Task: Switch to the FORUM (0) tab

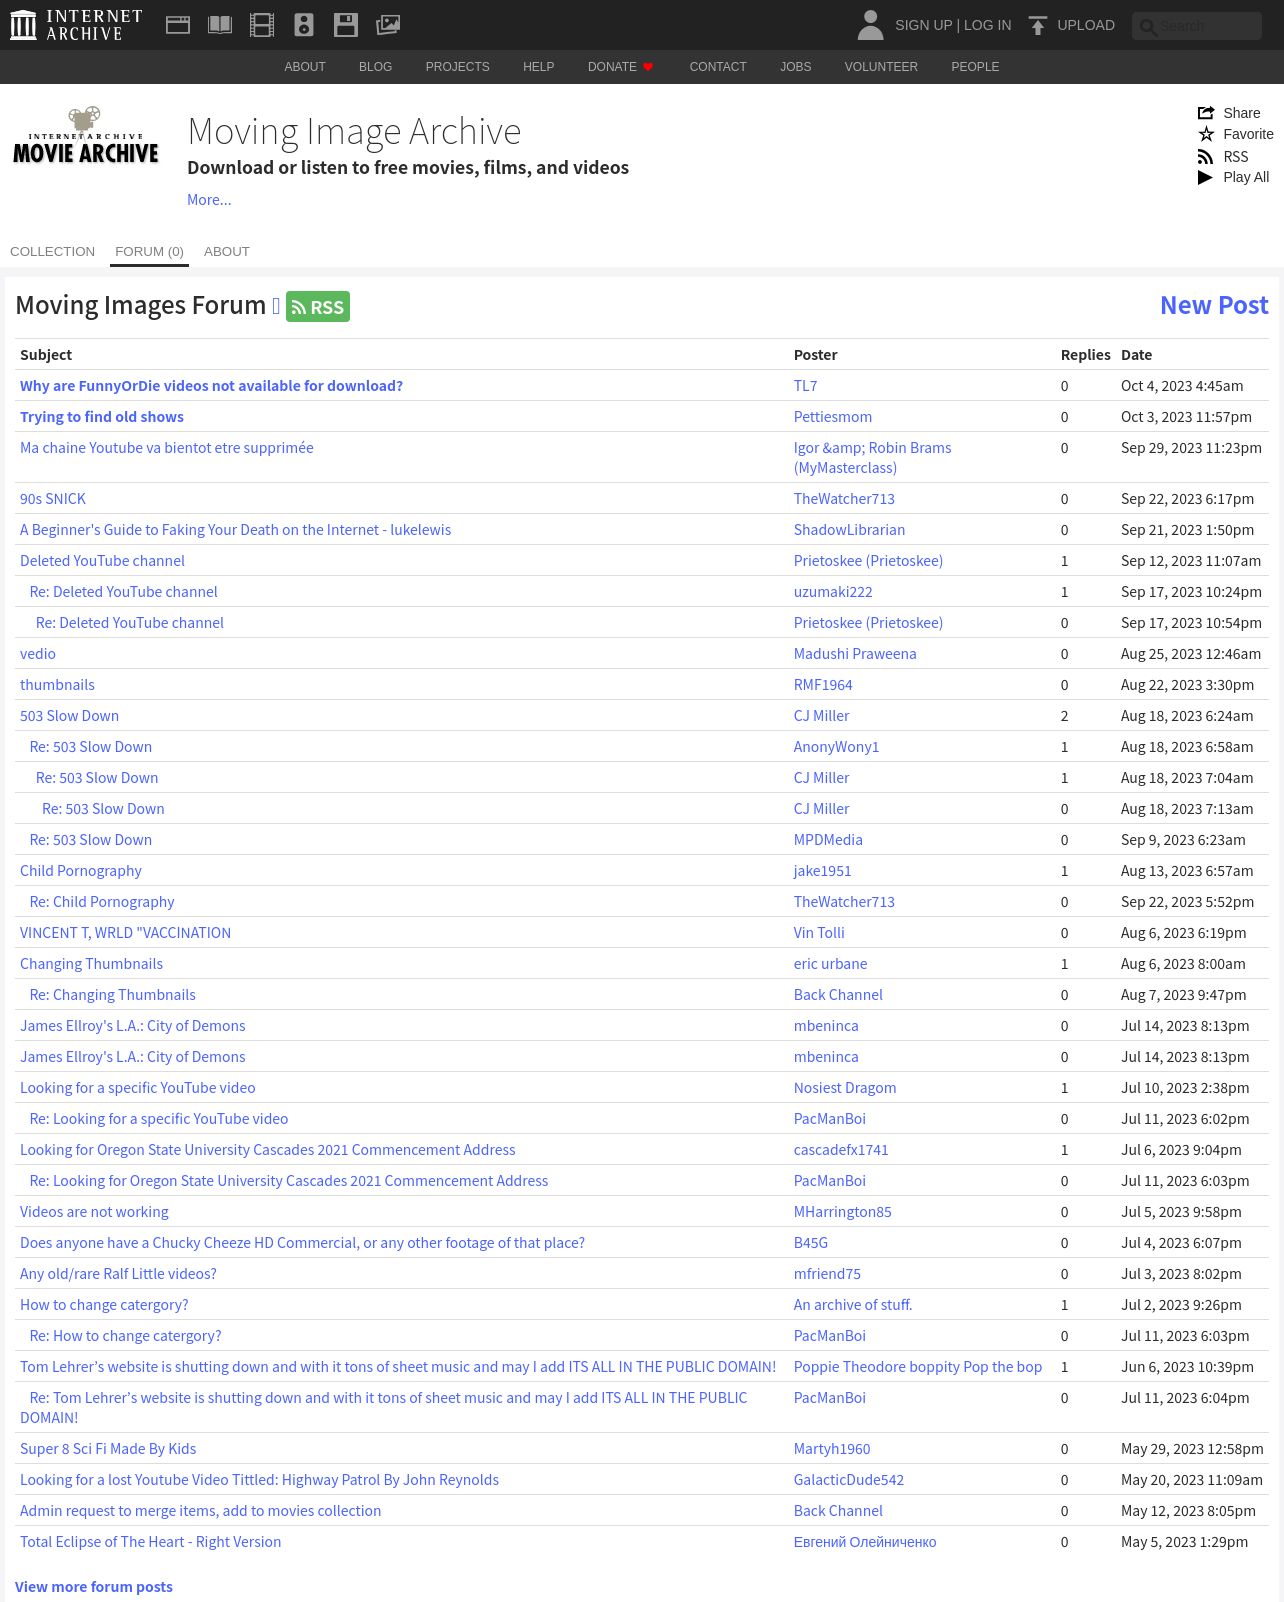Action: (x=149, y=252)
